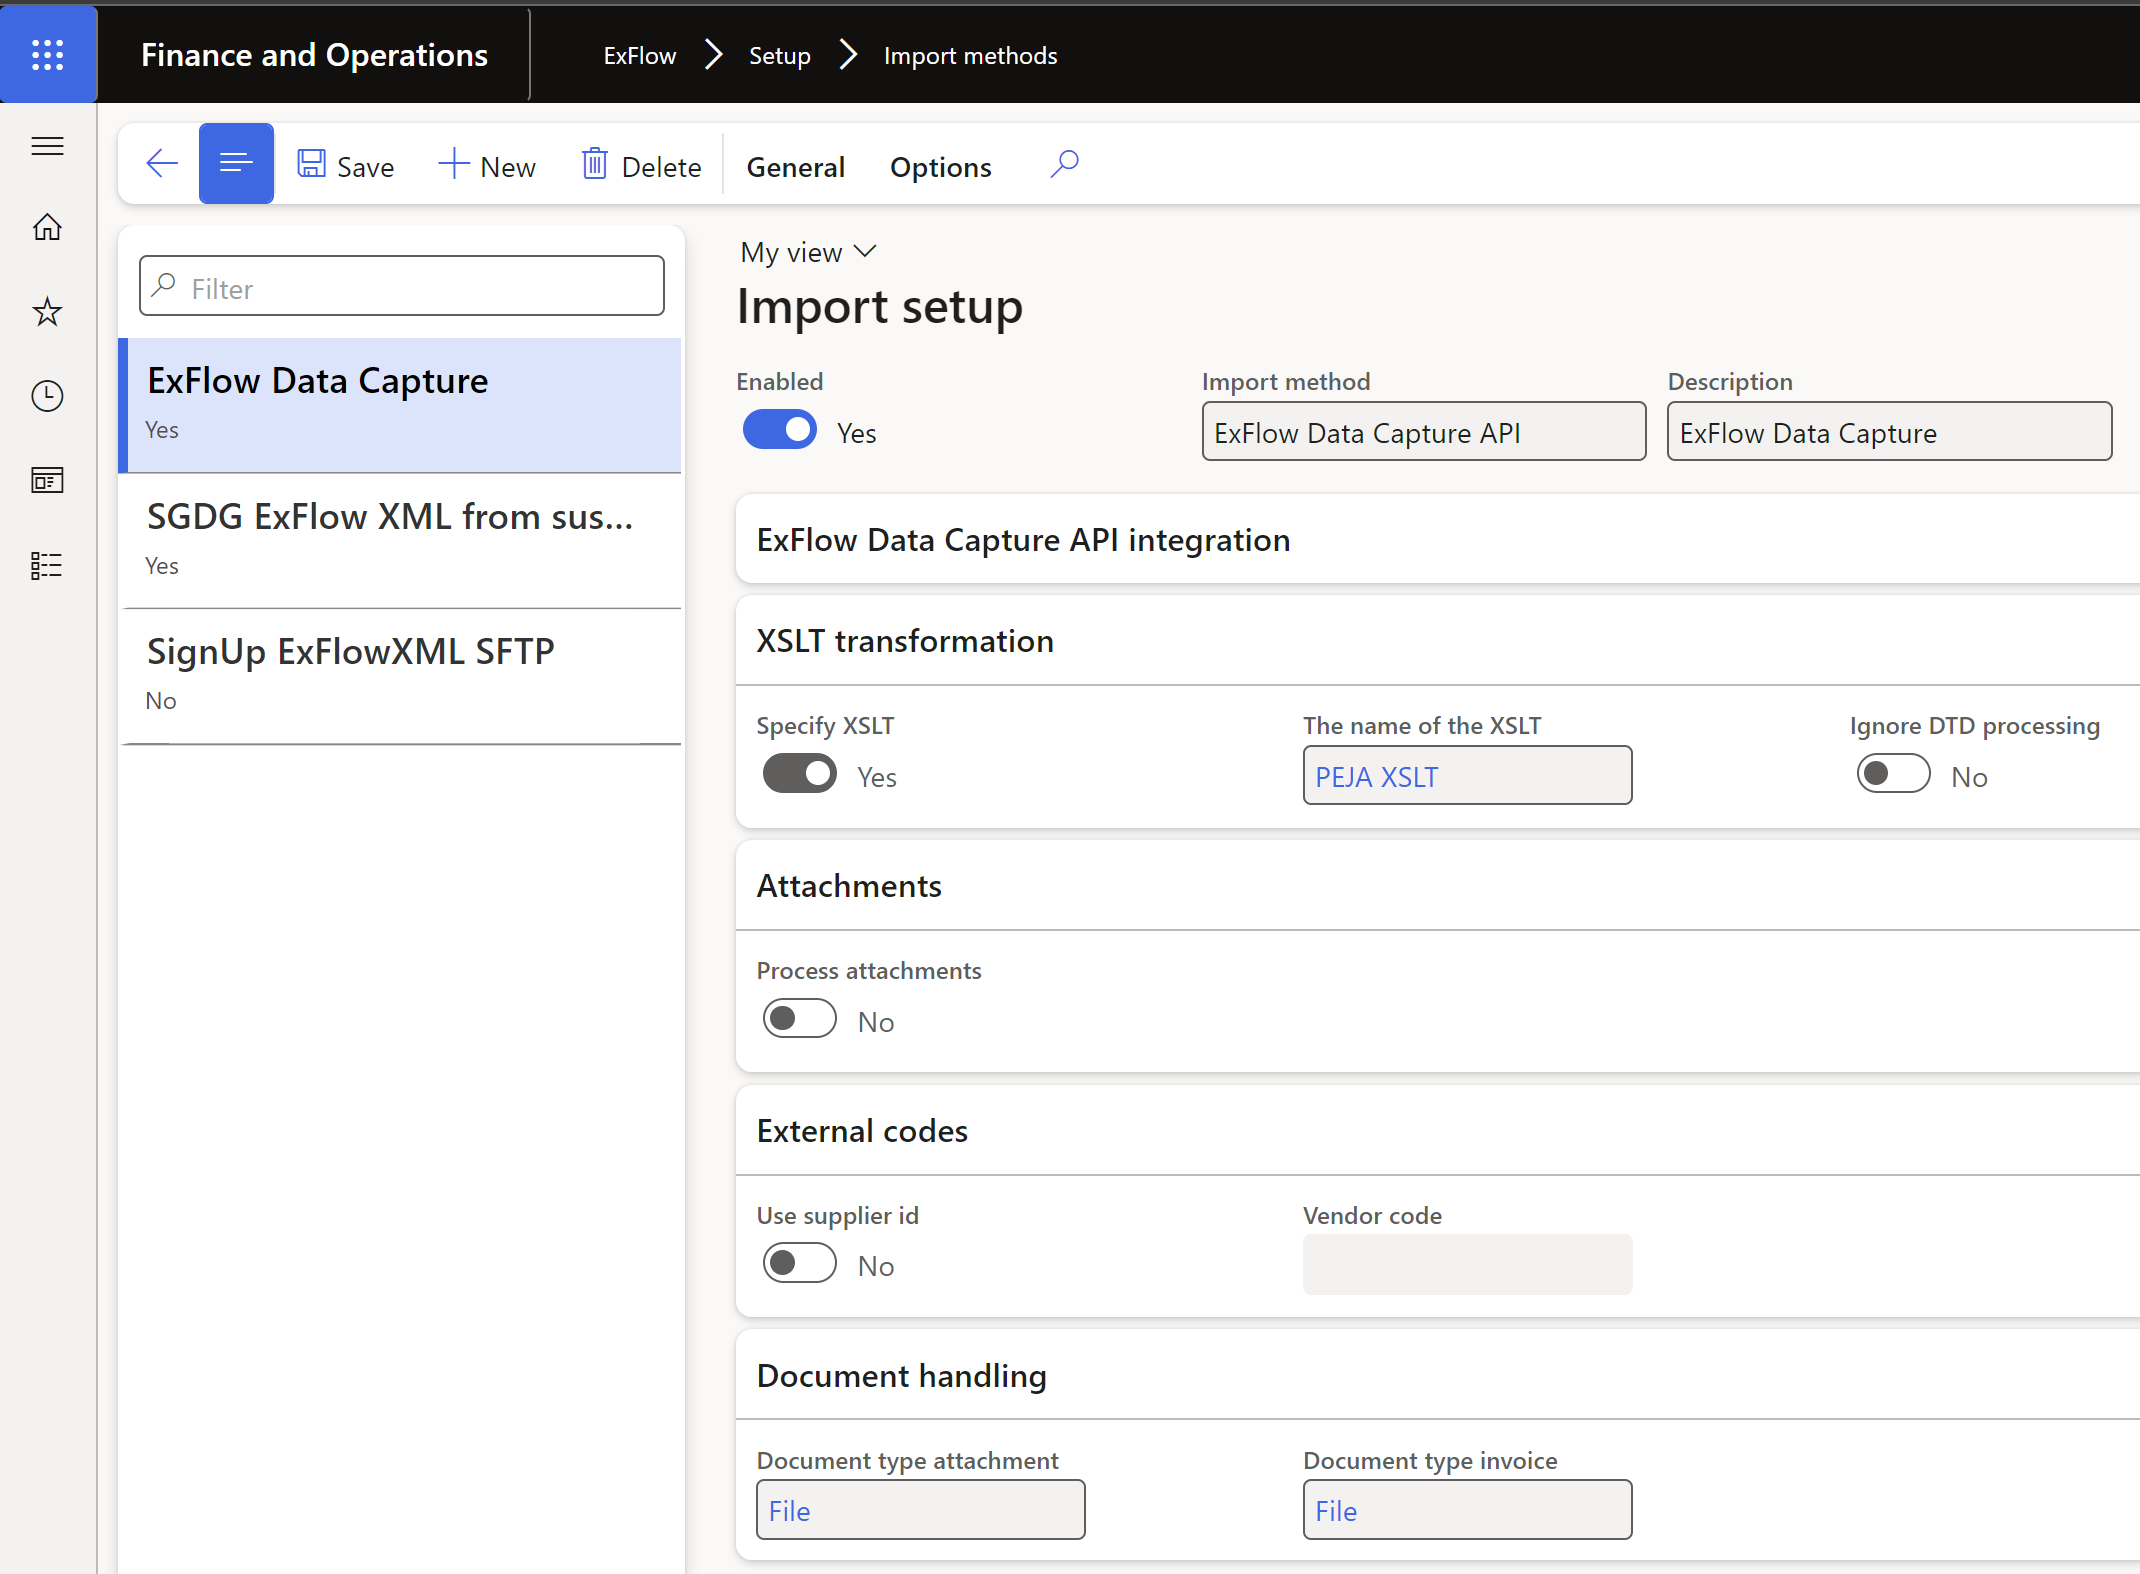Click ExFlow in the breadcrumb
The image size is (2140, 1574).
tap(640, 56)
